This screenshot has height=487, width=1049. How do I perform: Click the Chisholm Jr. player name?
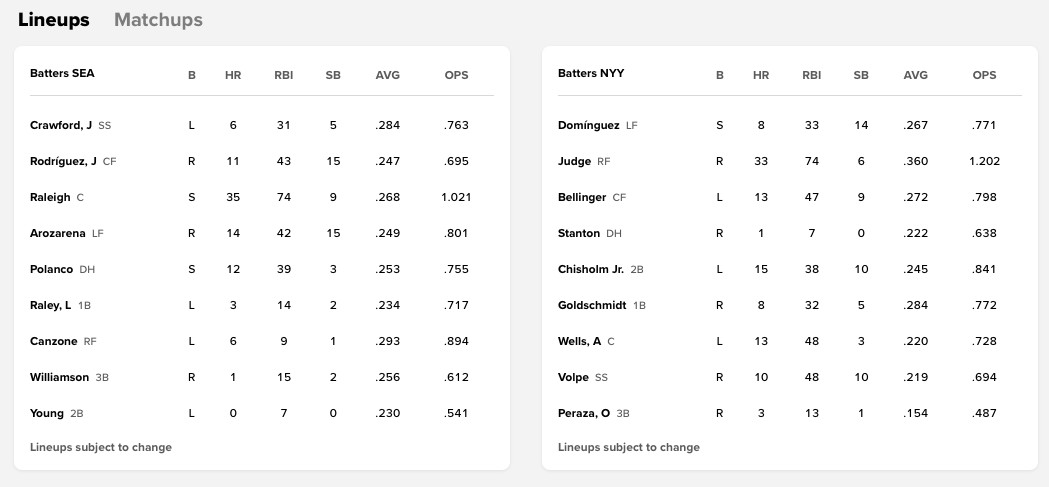tap(590, 269)
